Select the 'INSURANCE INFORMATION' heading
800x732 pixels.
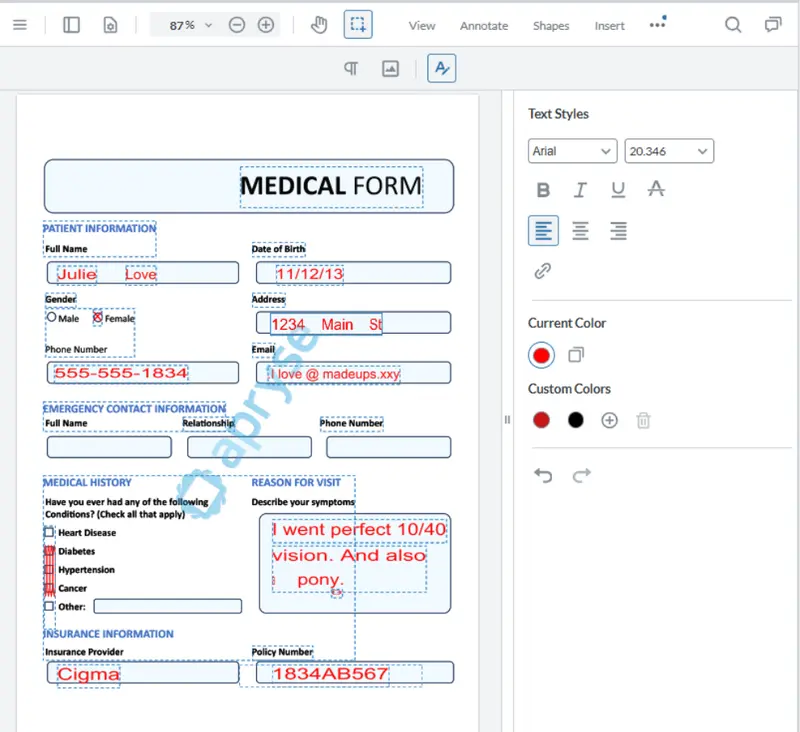(x=108, y=634)
